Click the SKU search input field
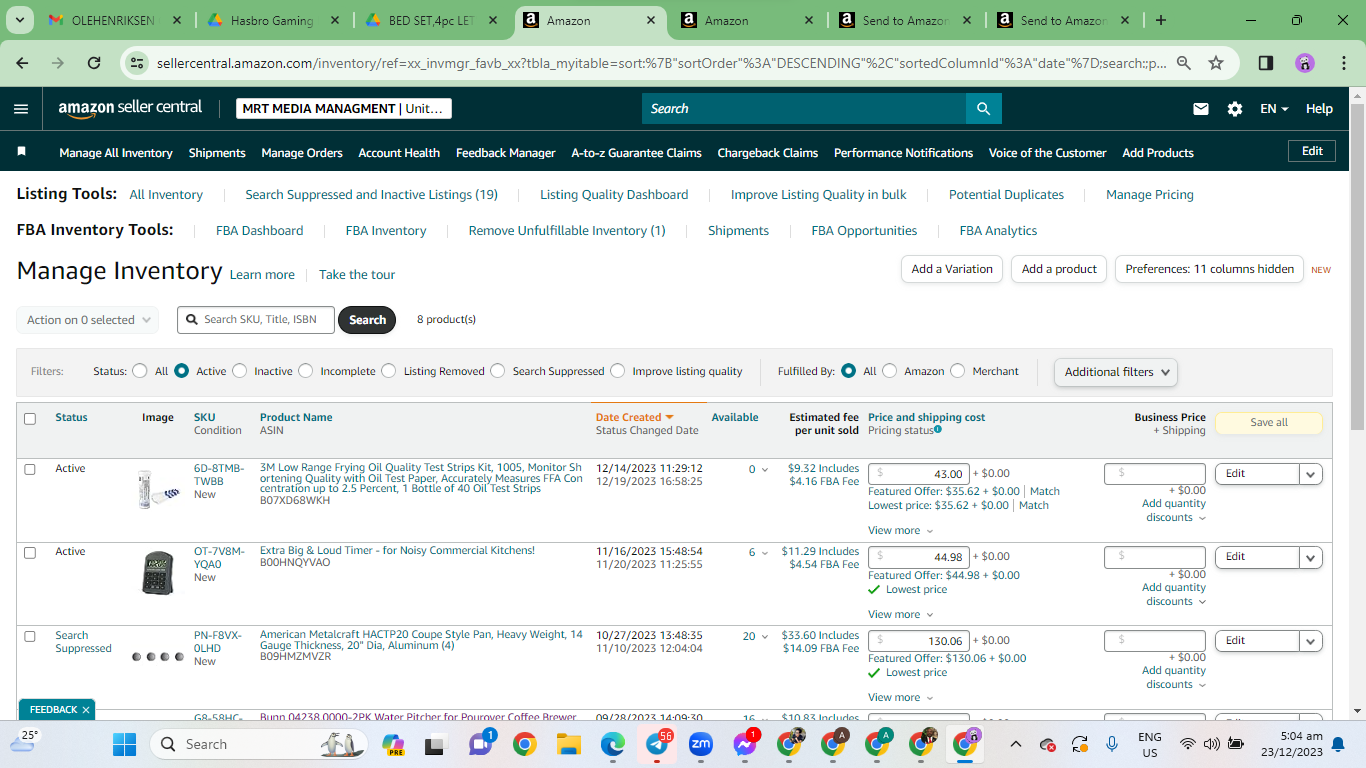 pyautogui.click(x=256, y=320)
